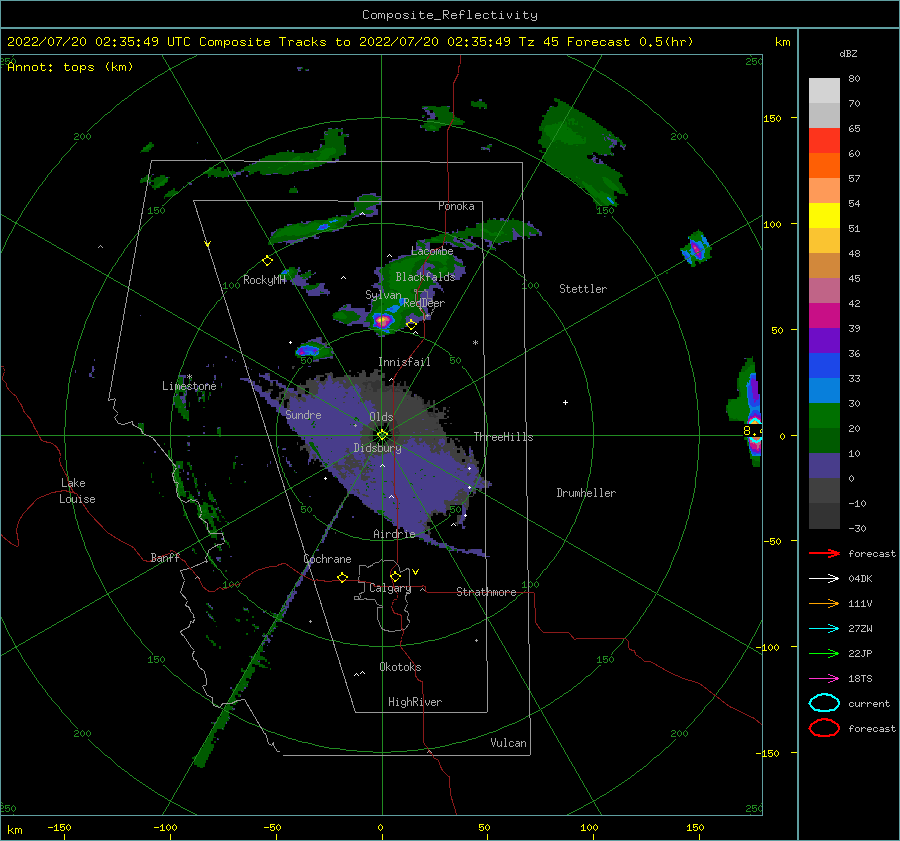Click the magenta 18TS track arrow icon
The width and height of the screenshot is (900, 841).
pyautogui.click(x=824, y=679)
